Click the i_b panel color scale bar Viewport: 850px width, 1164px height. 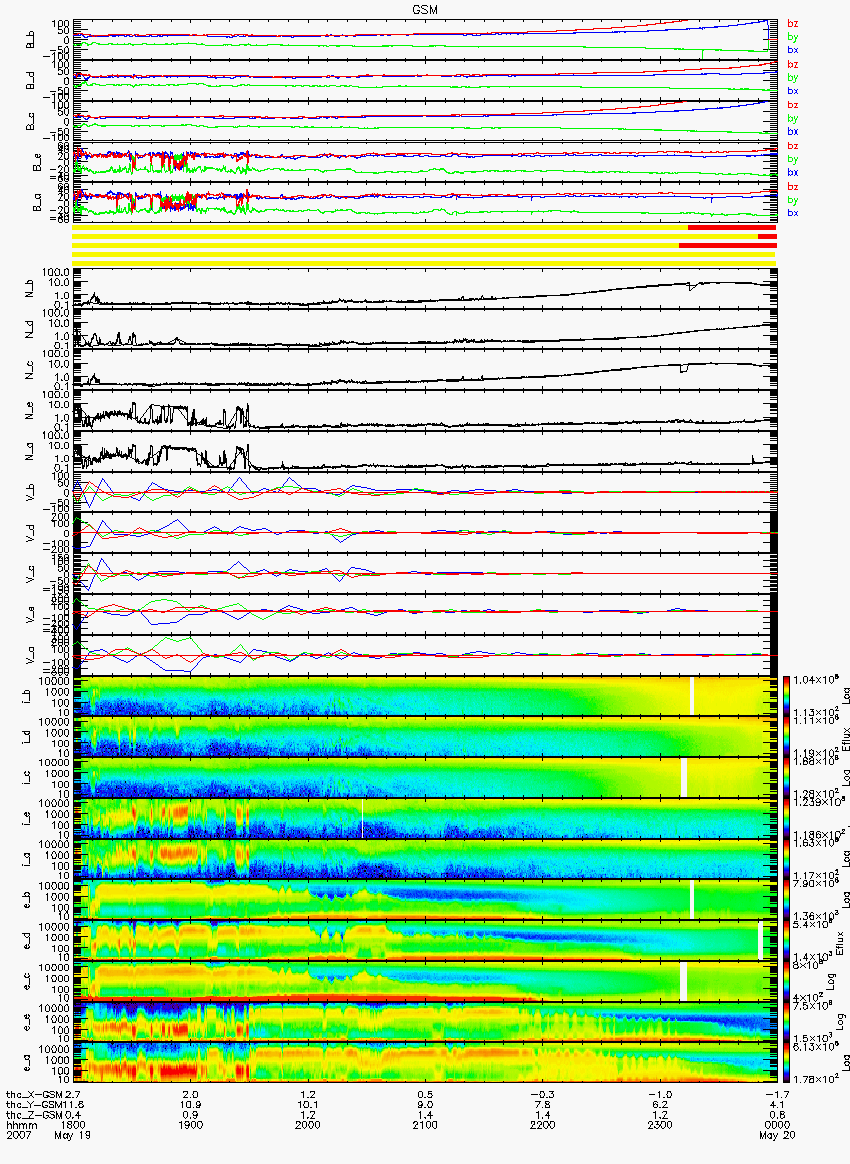point(787,696)
